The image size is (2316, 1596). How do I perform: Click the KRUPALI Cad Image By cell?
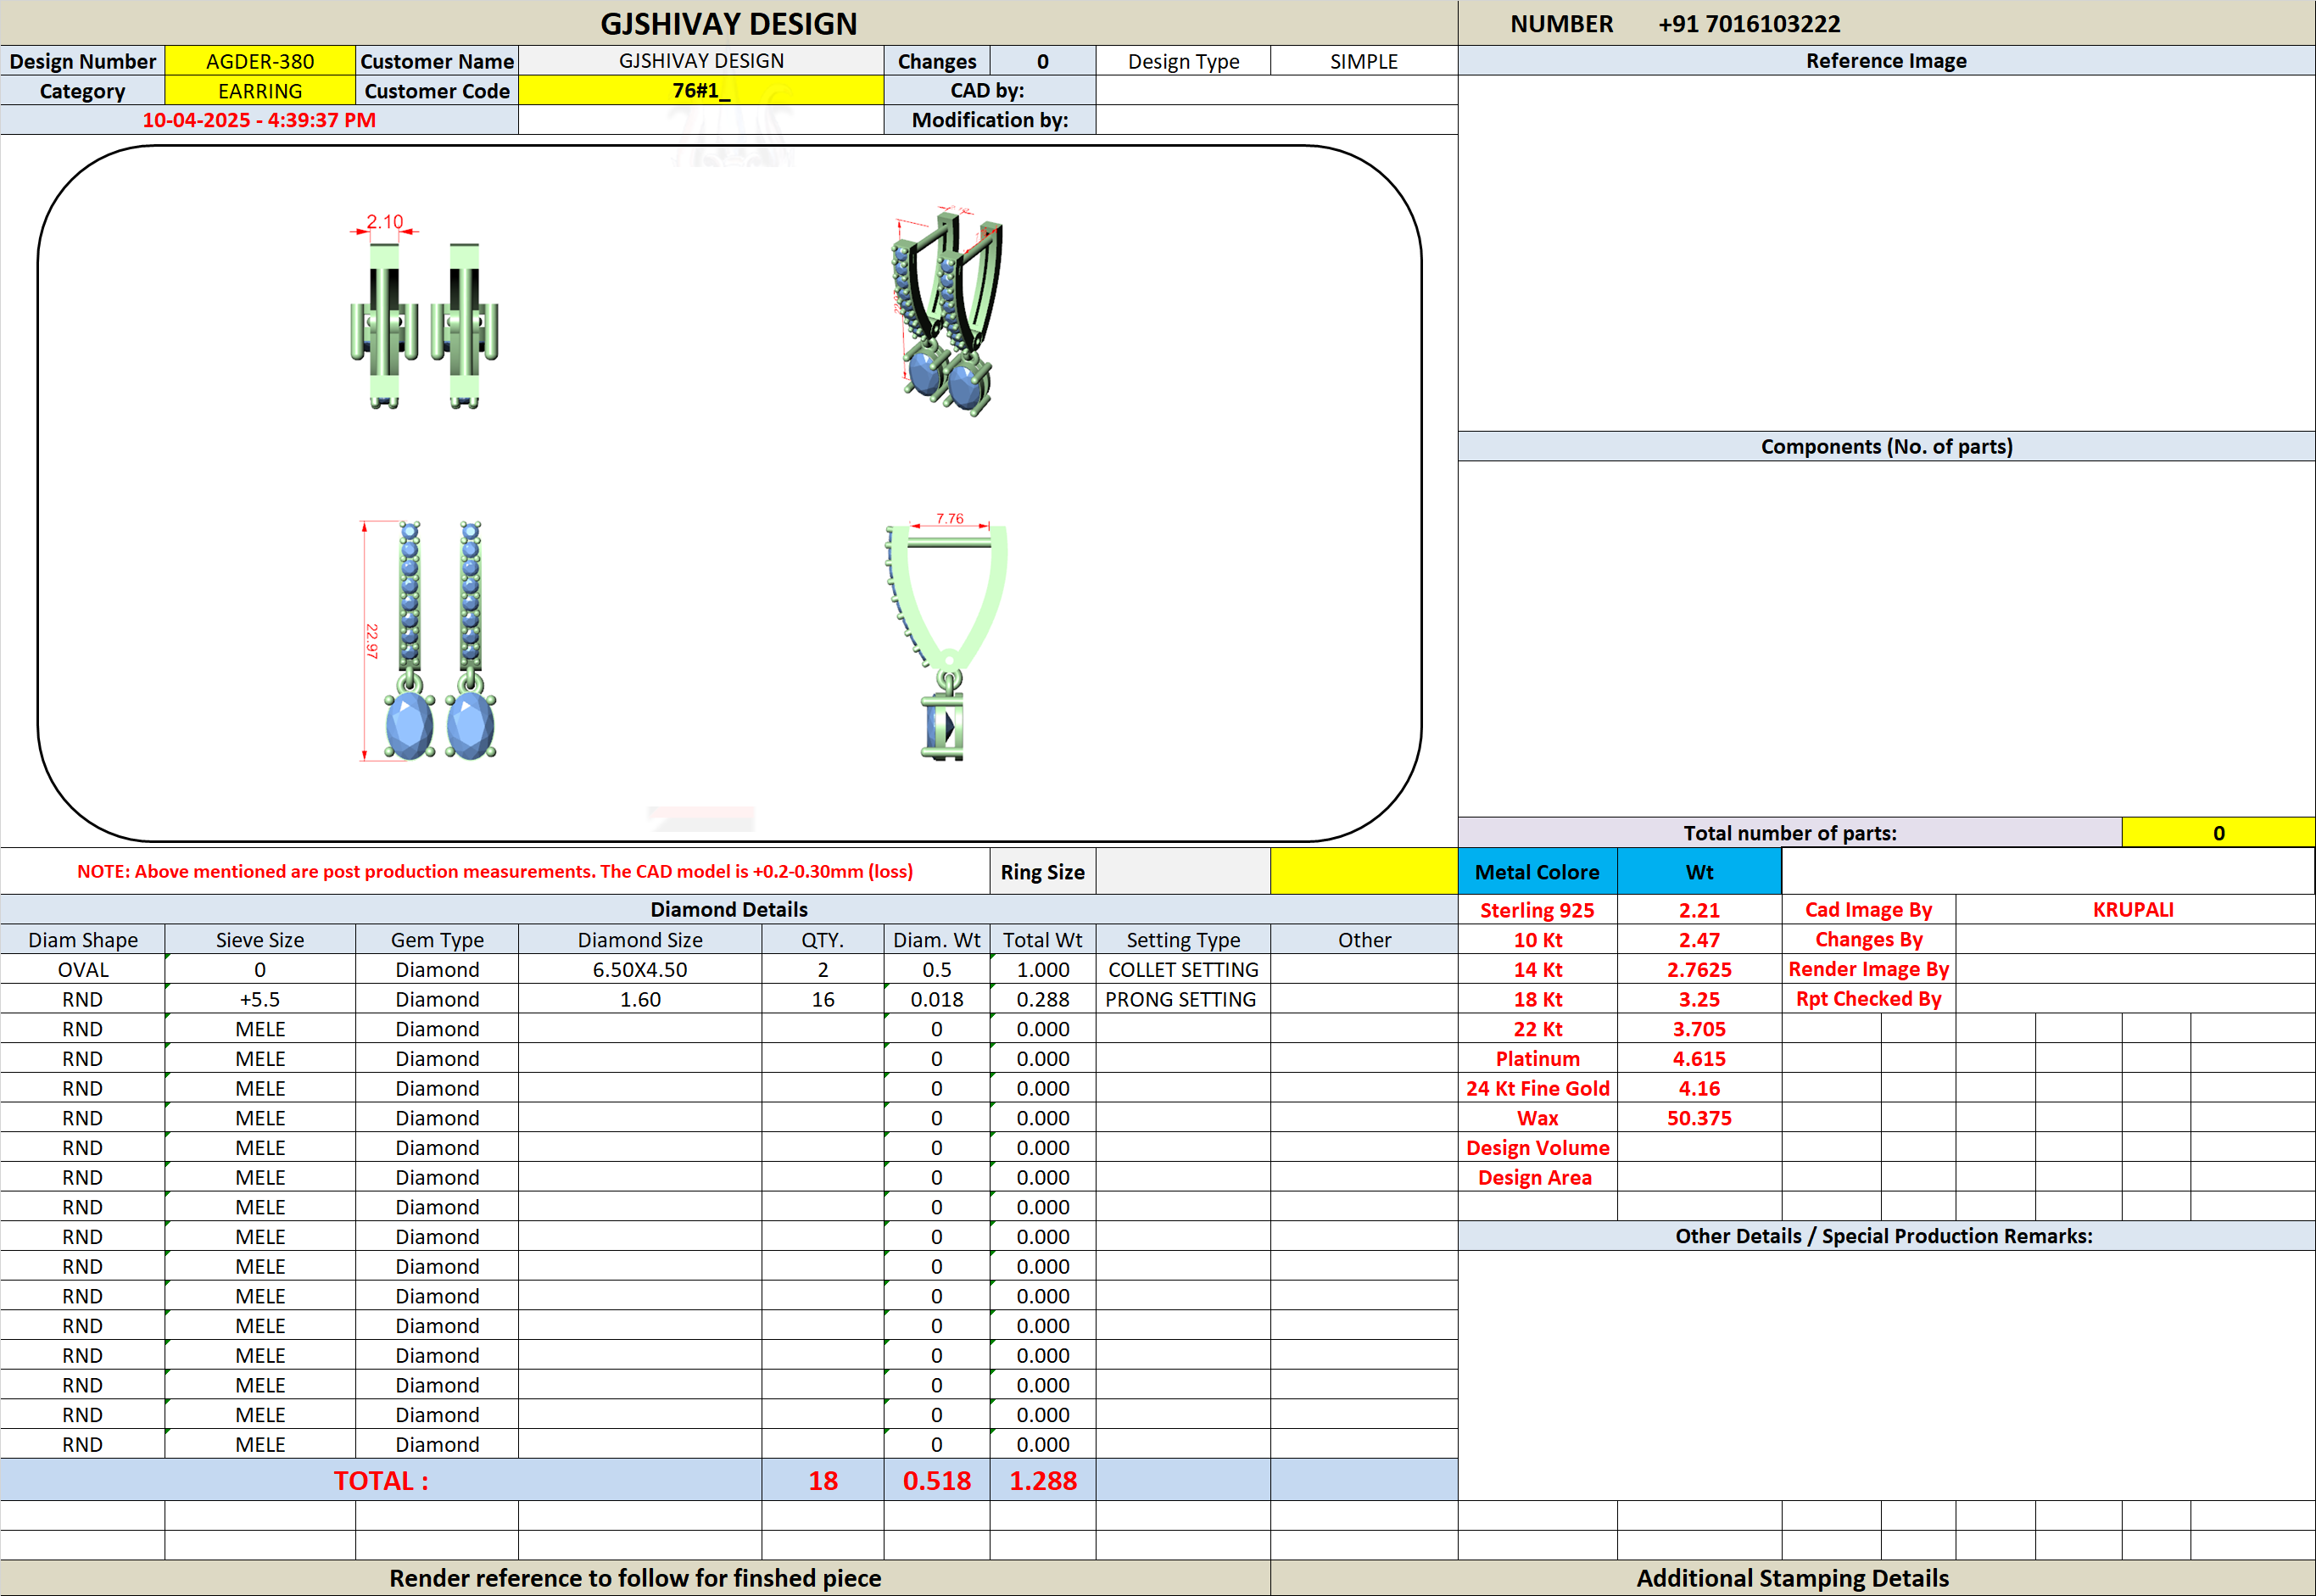tap(2134, 910)
